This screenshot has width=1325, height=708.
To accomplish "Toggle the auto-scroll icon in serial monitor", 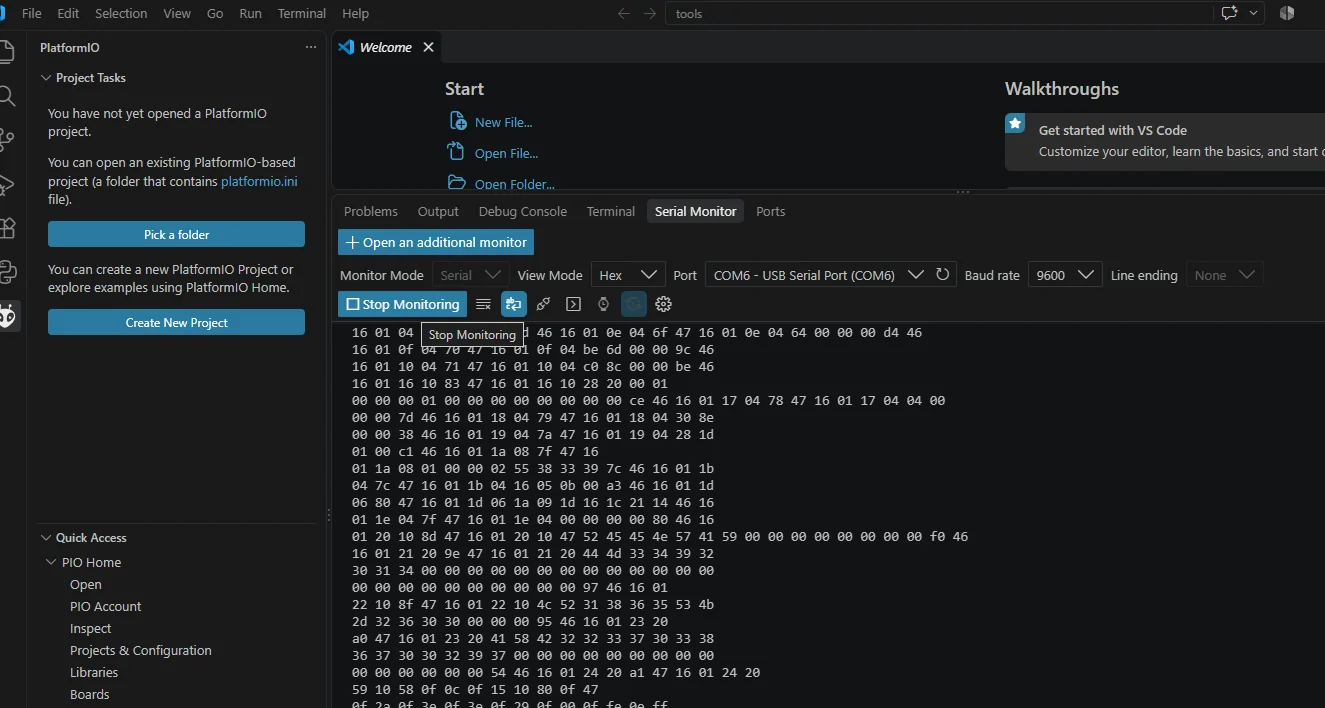I will (x=513, y=304).
